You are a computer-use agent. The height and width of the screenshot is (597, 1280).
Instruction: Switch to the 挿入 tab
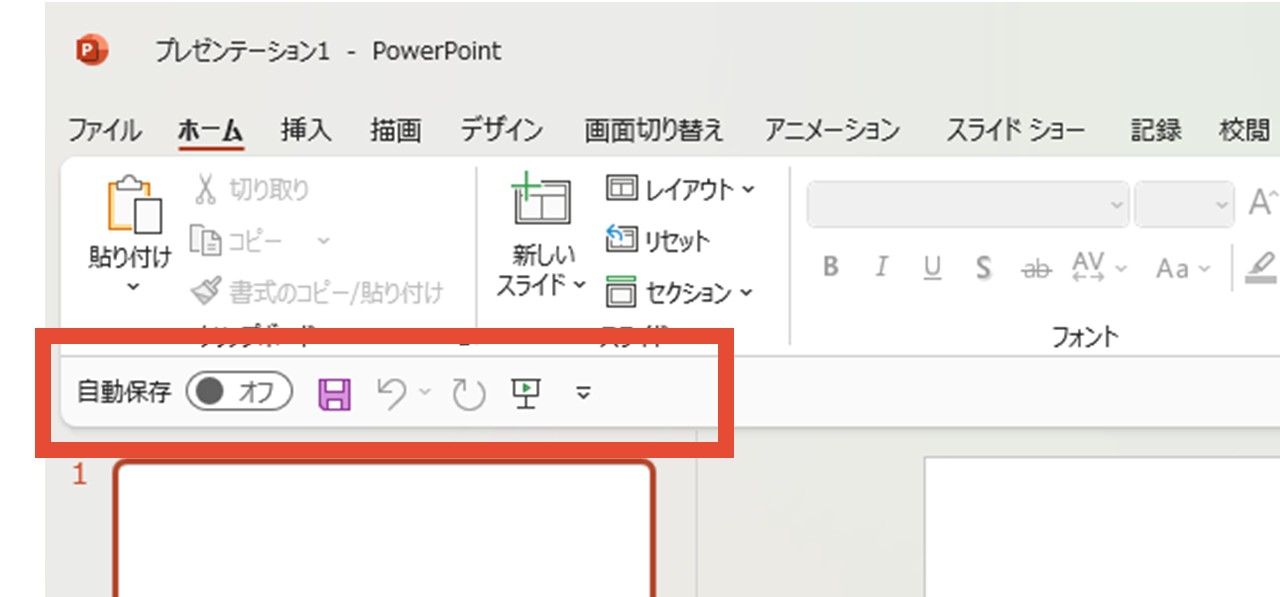[x=306, y=130]
